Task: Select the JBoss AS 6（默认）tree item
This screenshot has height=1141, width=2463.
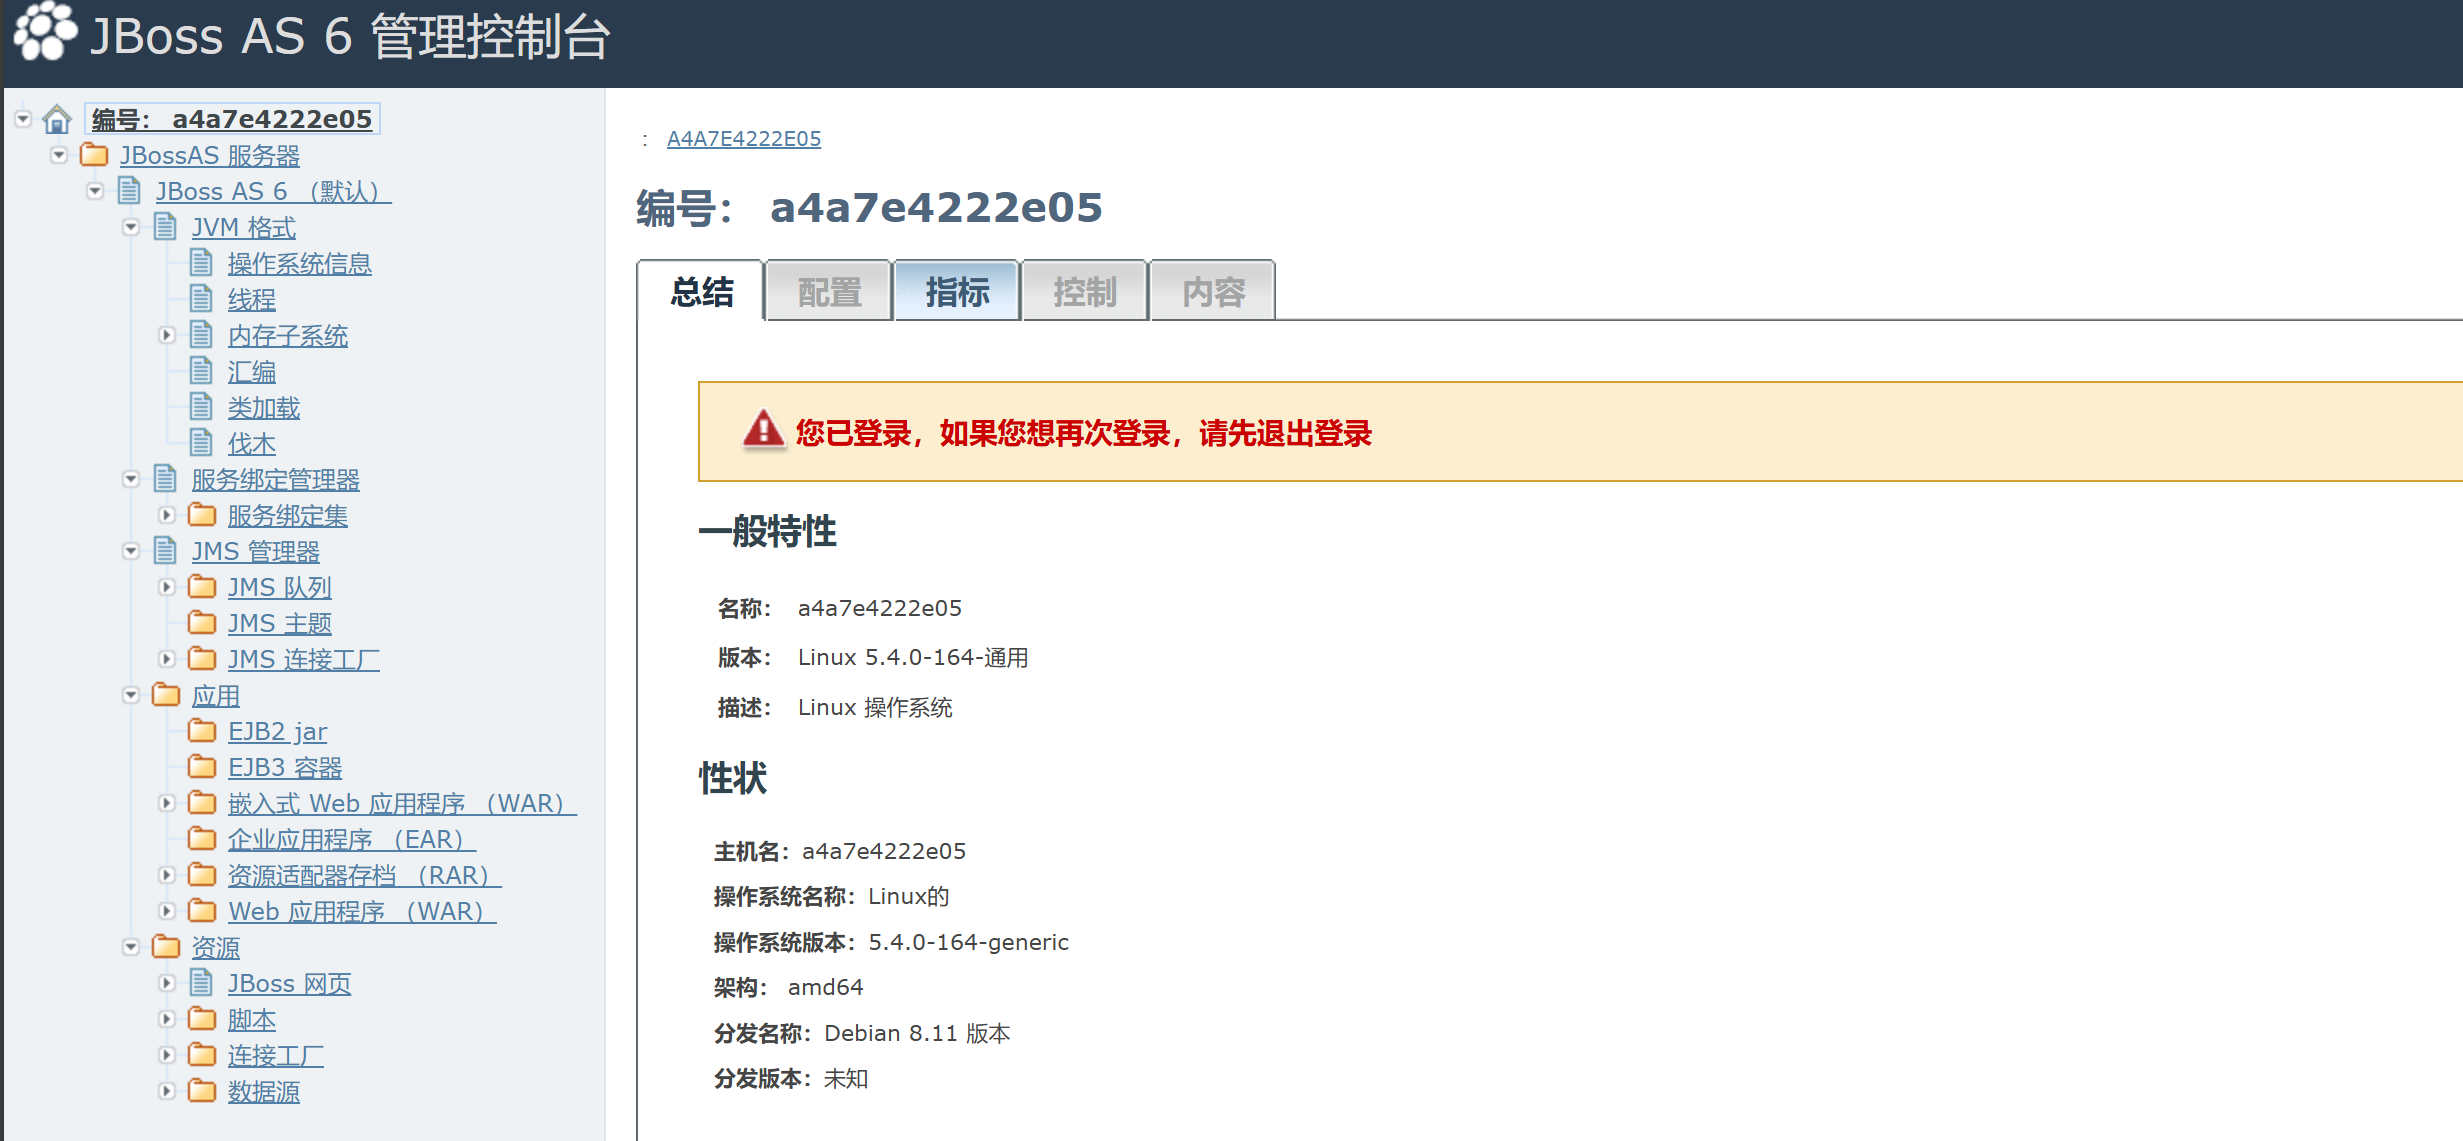Action: (x=274, y=192)
